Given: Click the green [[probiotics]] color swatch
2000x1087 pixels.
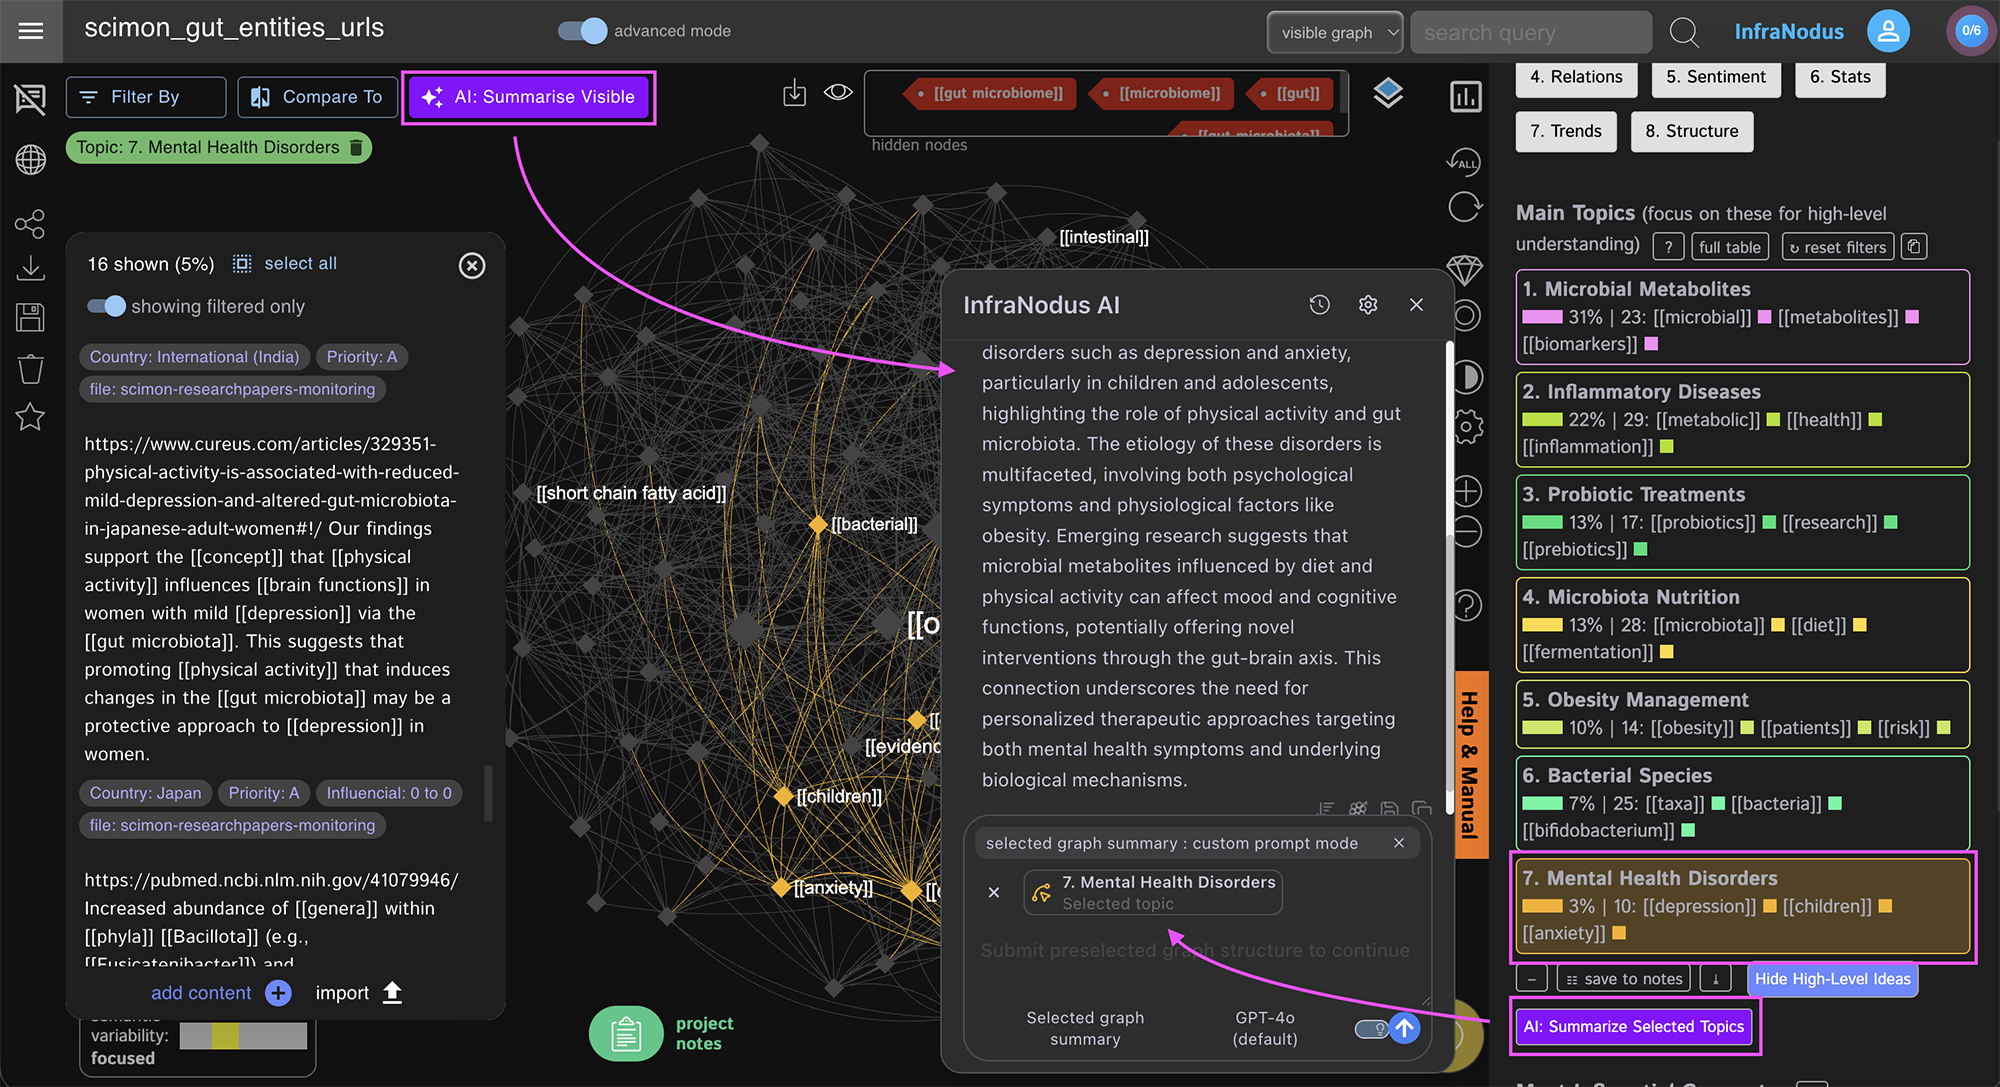Looking at the screenshot, I should [x=1768, y=522].
